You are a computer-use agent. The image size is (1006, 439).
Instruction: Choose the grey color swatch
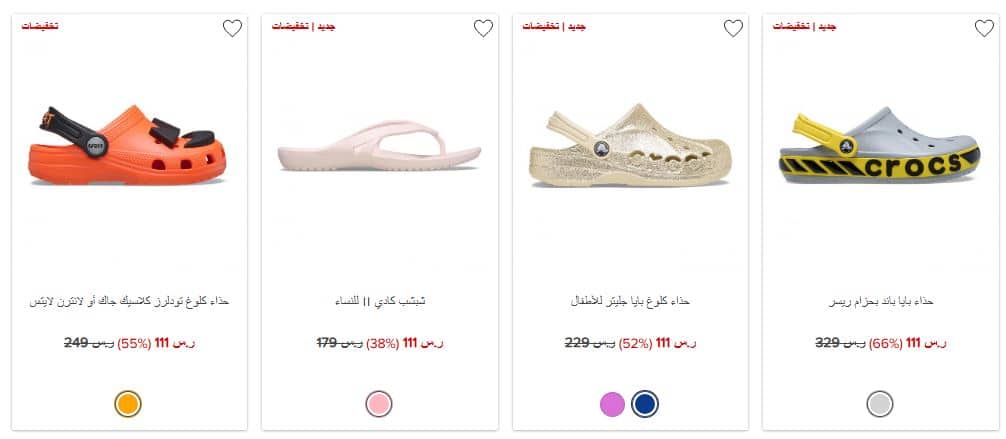[880, 404]
